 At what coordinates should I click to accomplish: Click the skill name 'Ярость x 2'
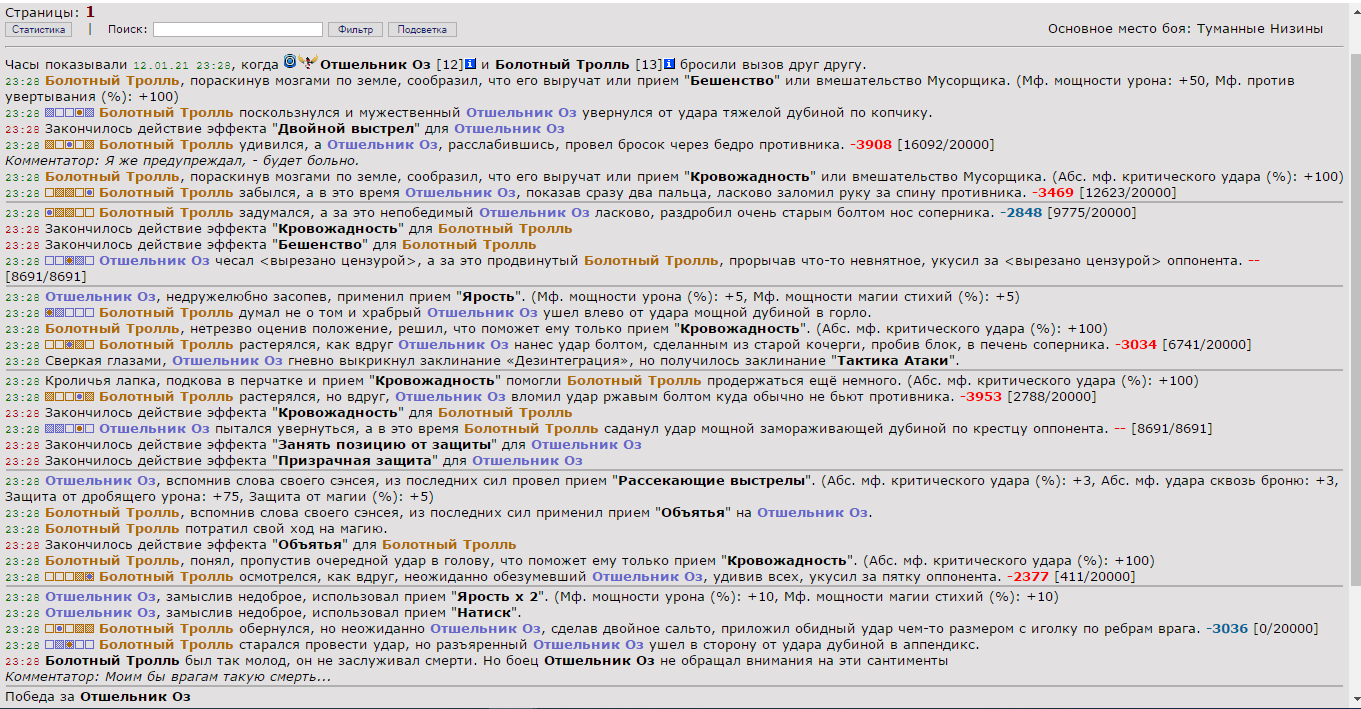[x=499, y=596]
